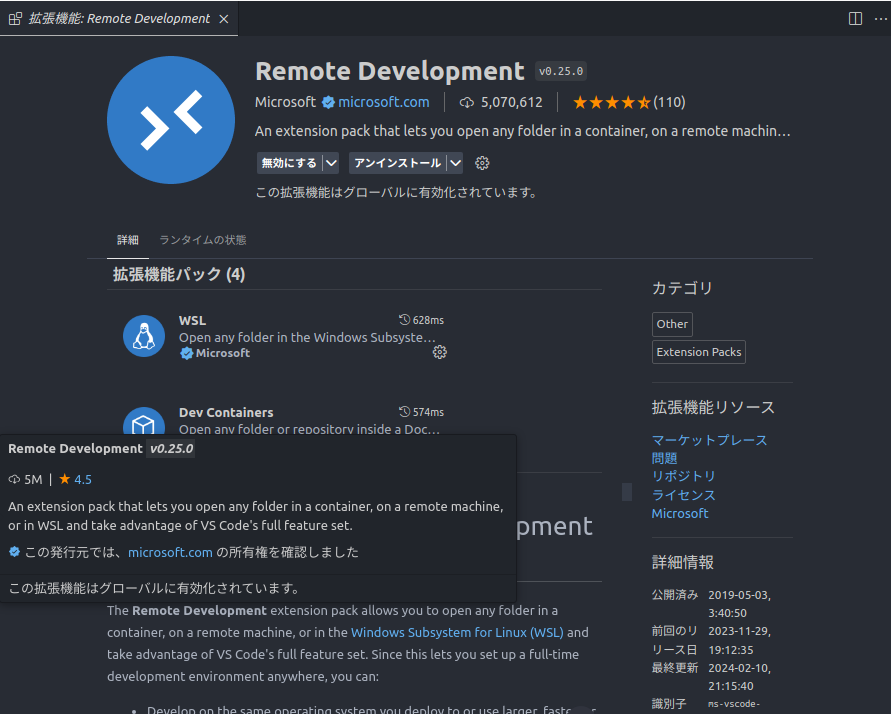This screenshot has width=891, height=714.
Task: Click the Dev Containers 574ms activation time
Action: (421, 412)
